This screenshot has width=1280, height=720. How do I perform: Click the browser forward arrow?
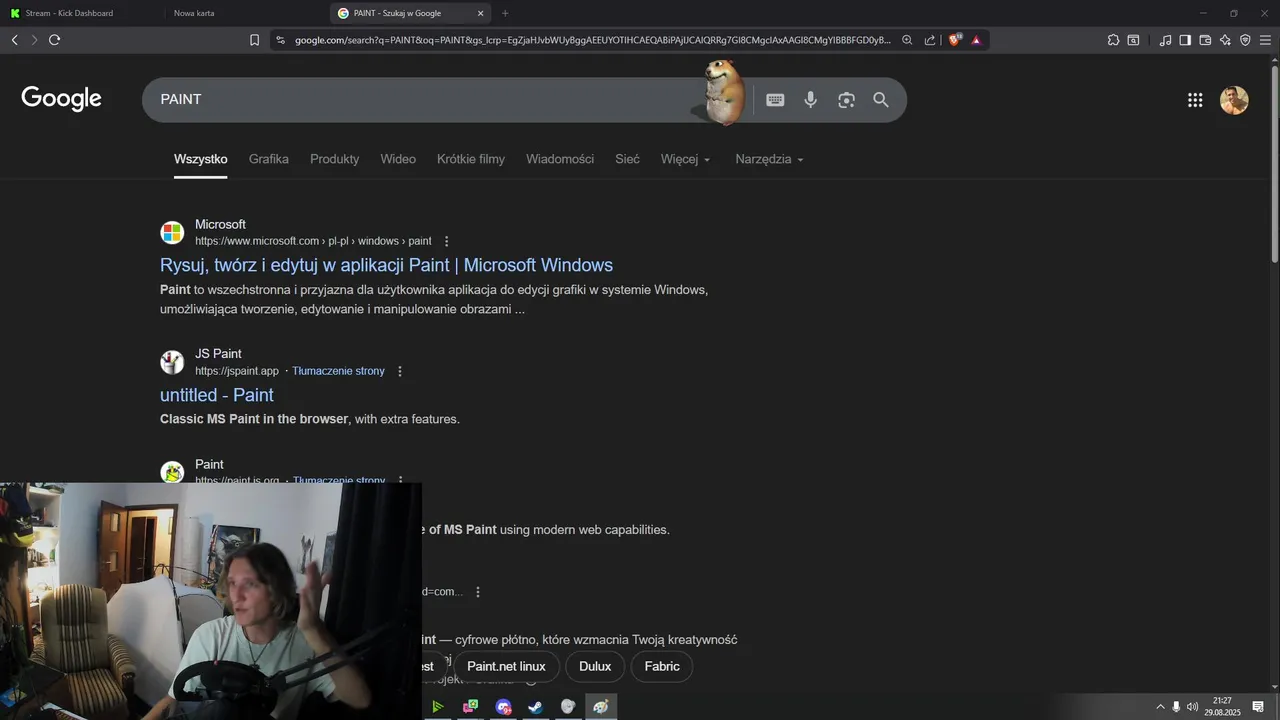(x=34, y=40)
